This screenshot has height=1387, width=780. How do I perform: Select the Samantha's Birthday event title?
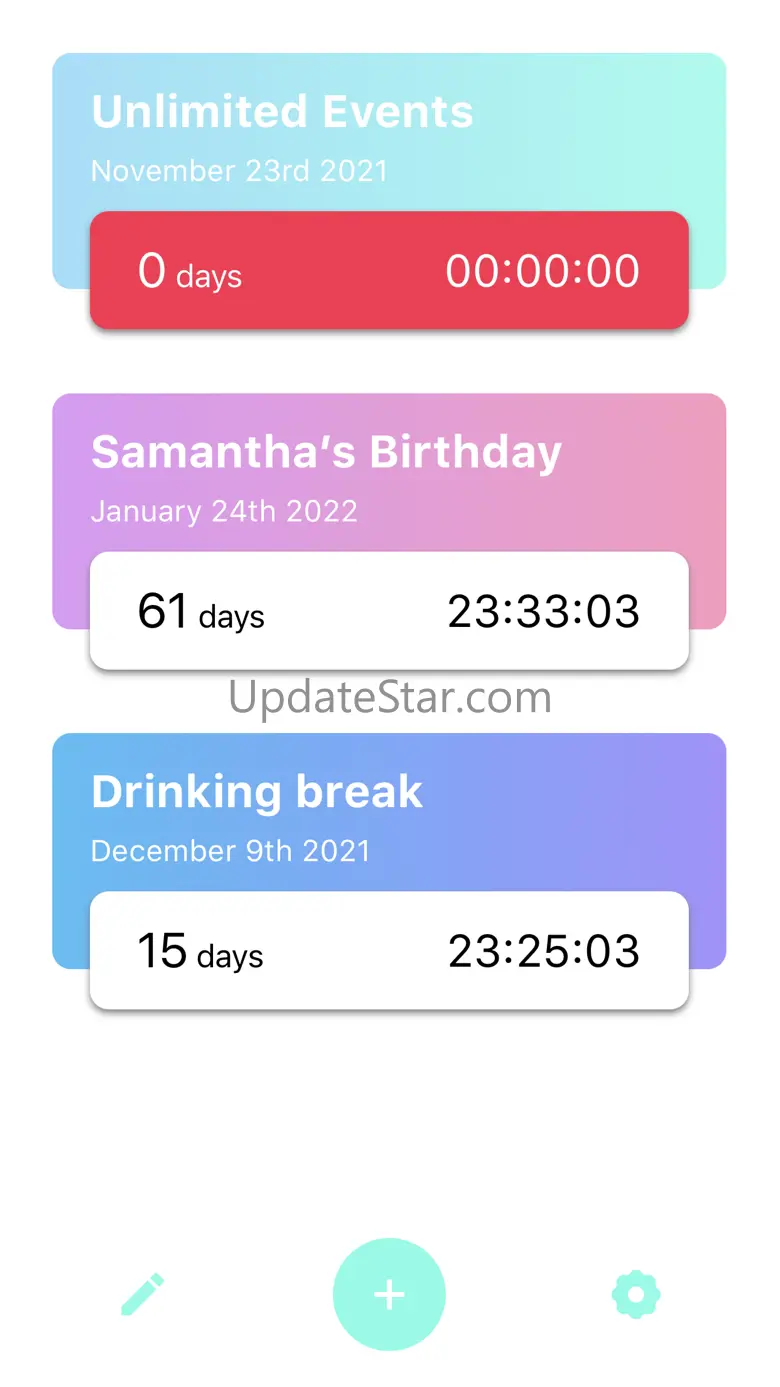(x=326, y=452)
